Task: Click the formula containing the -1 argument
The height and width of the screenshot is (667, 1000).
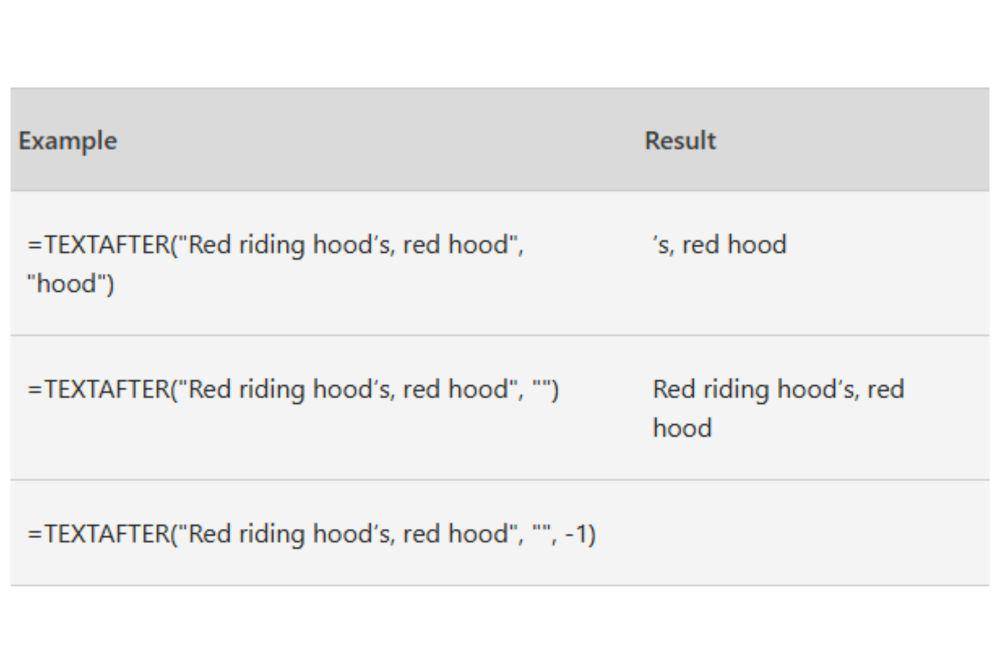Action: 311,534
